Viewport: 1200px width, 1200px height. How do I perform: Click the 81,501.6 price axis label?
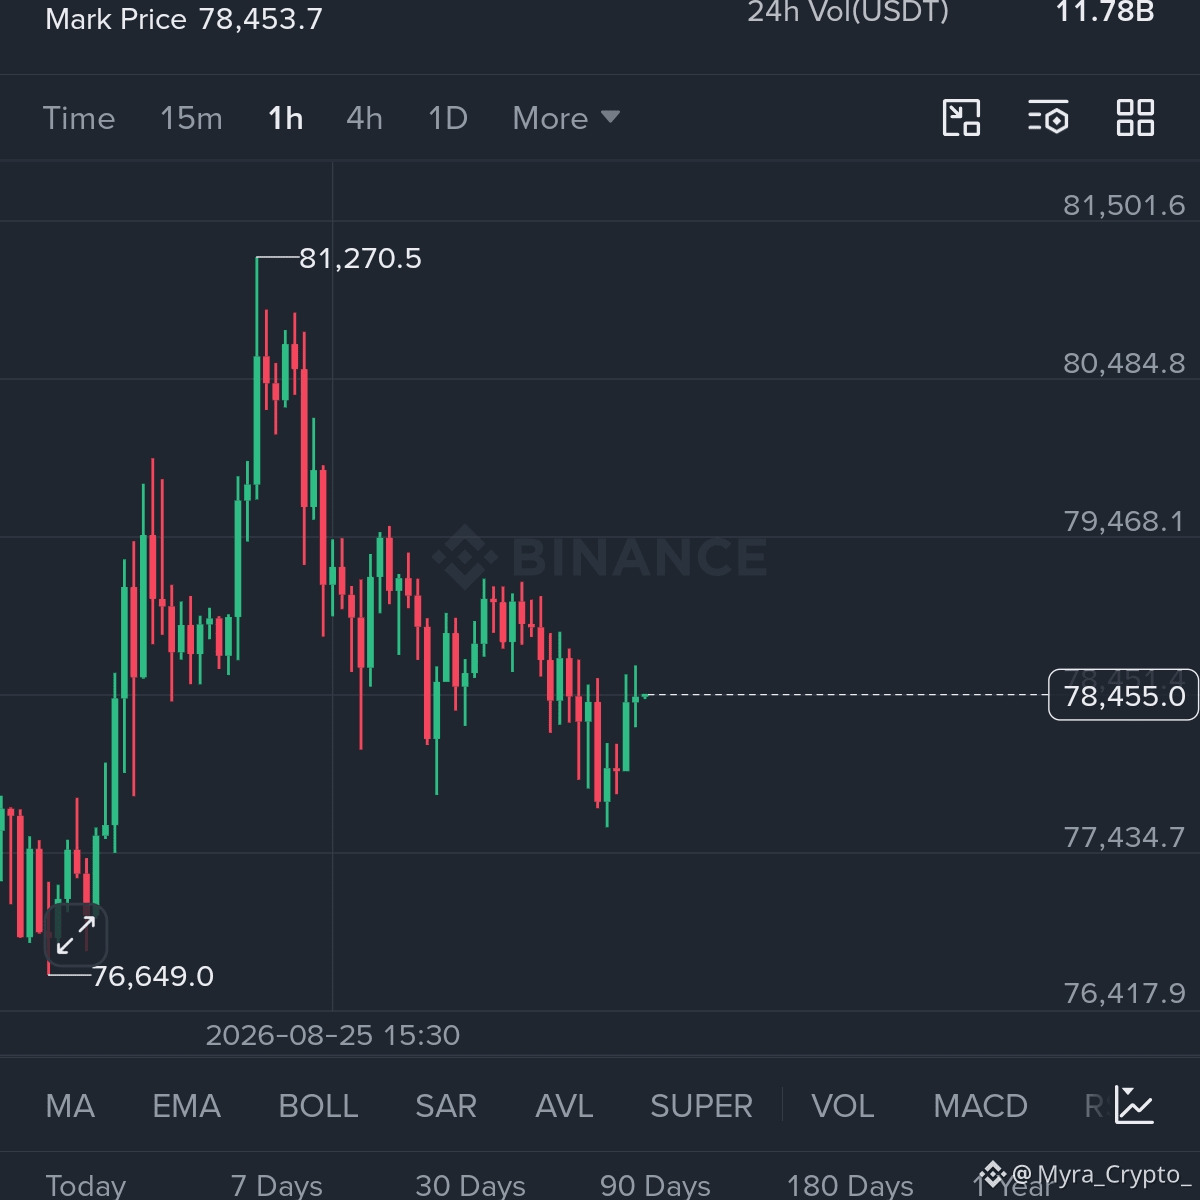pos(1124,205)
